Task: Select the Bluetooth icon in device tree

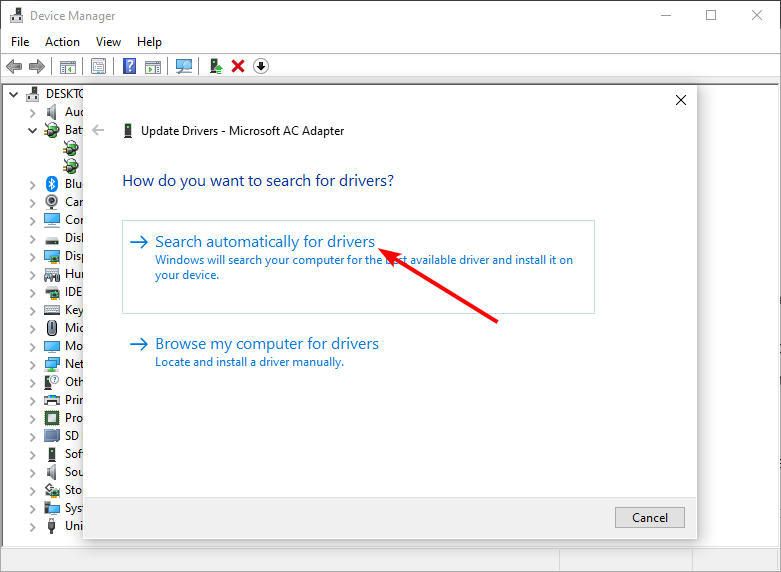Action: pos(52,184)
